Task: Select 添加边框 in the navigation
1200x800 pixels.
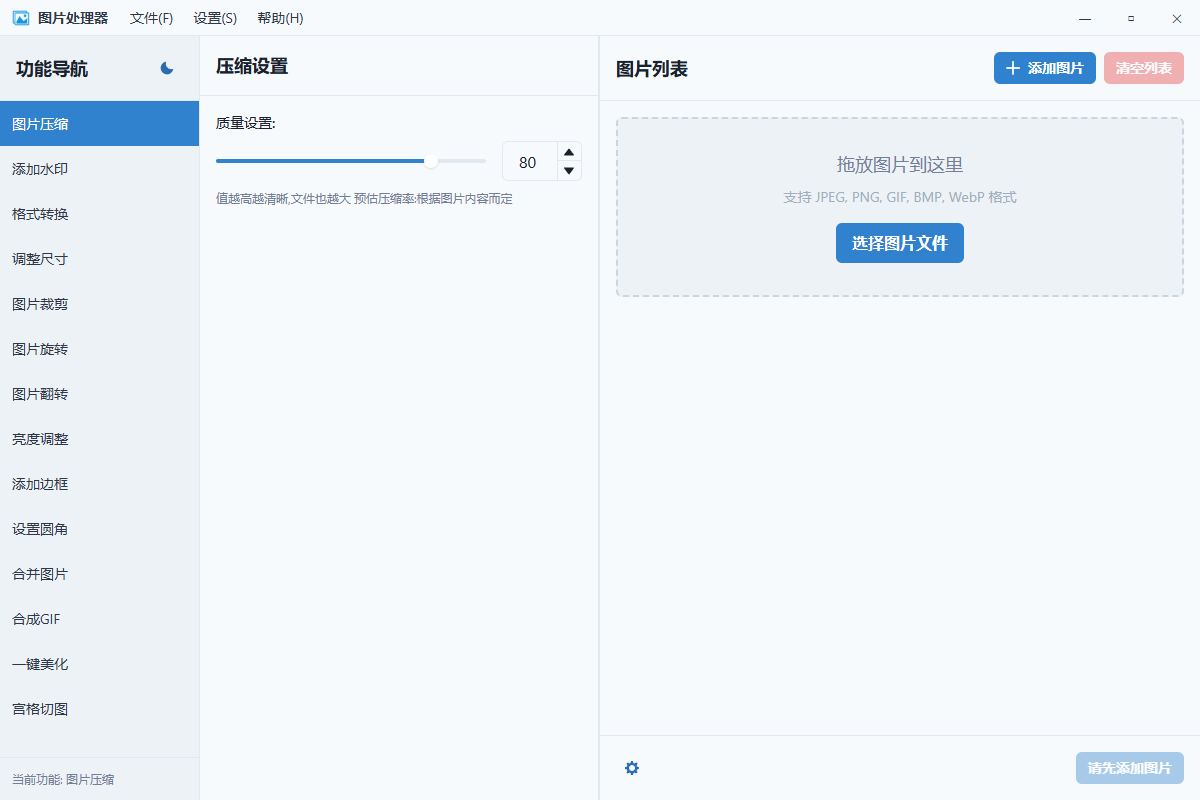Action: [99, 484]
